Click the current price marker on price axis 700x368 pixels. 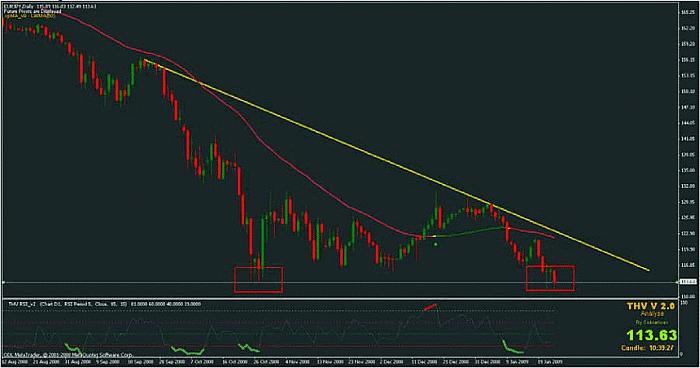point(688,282)
